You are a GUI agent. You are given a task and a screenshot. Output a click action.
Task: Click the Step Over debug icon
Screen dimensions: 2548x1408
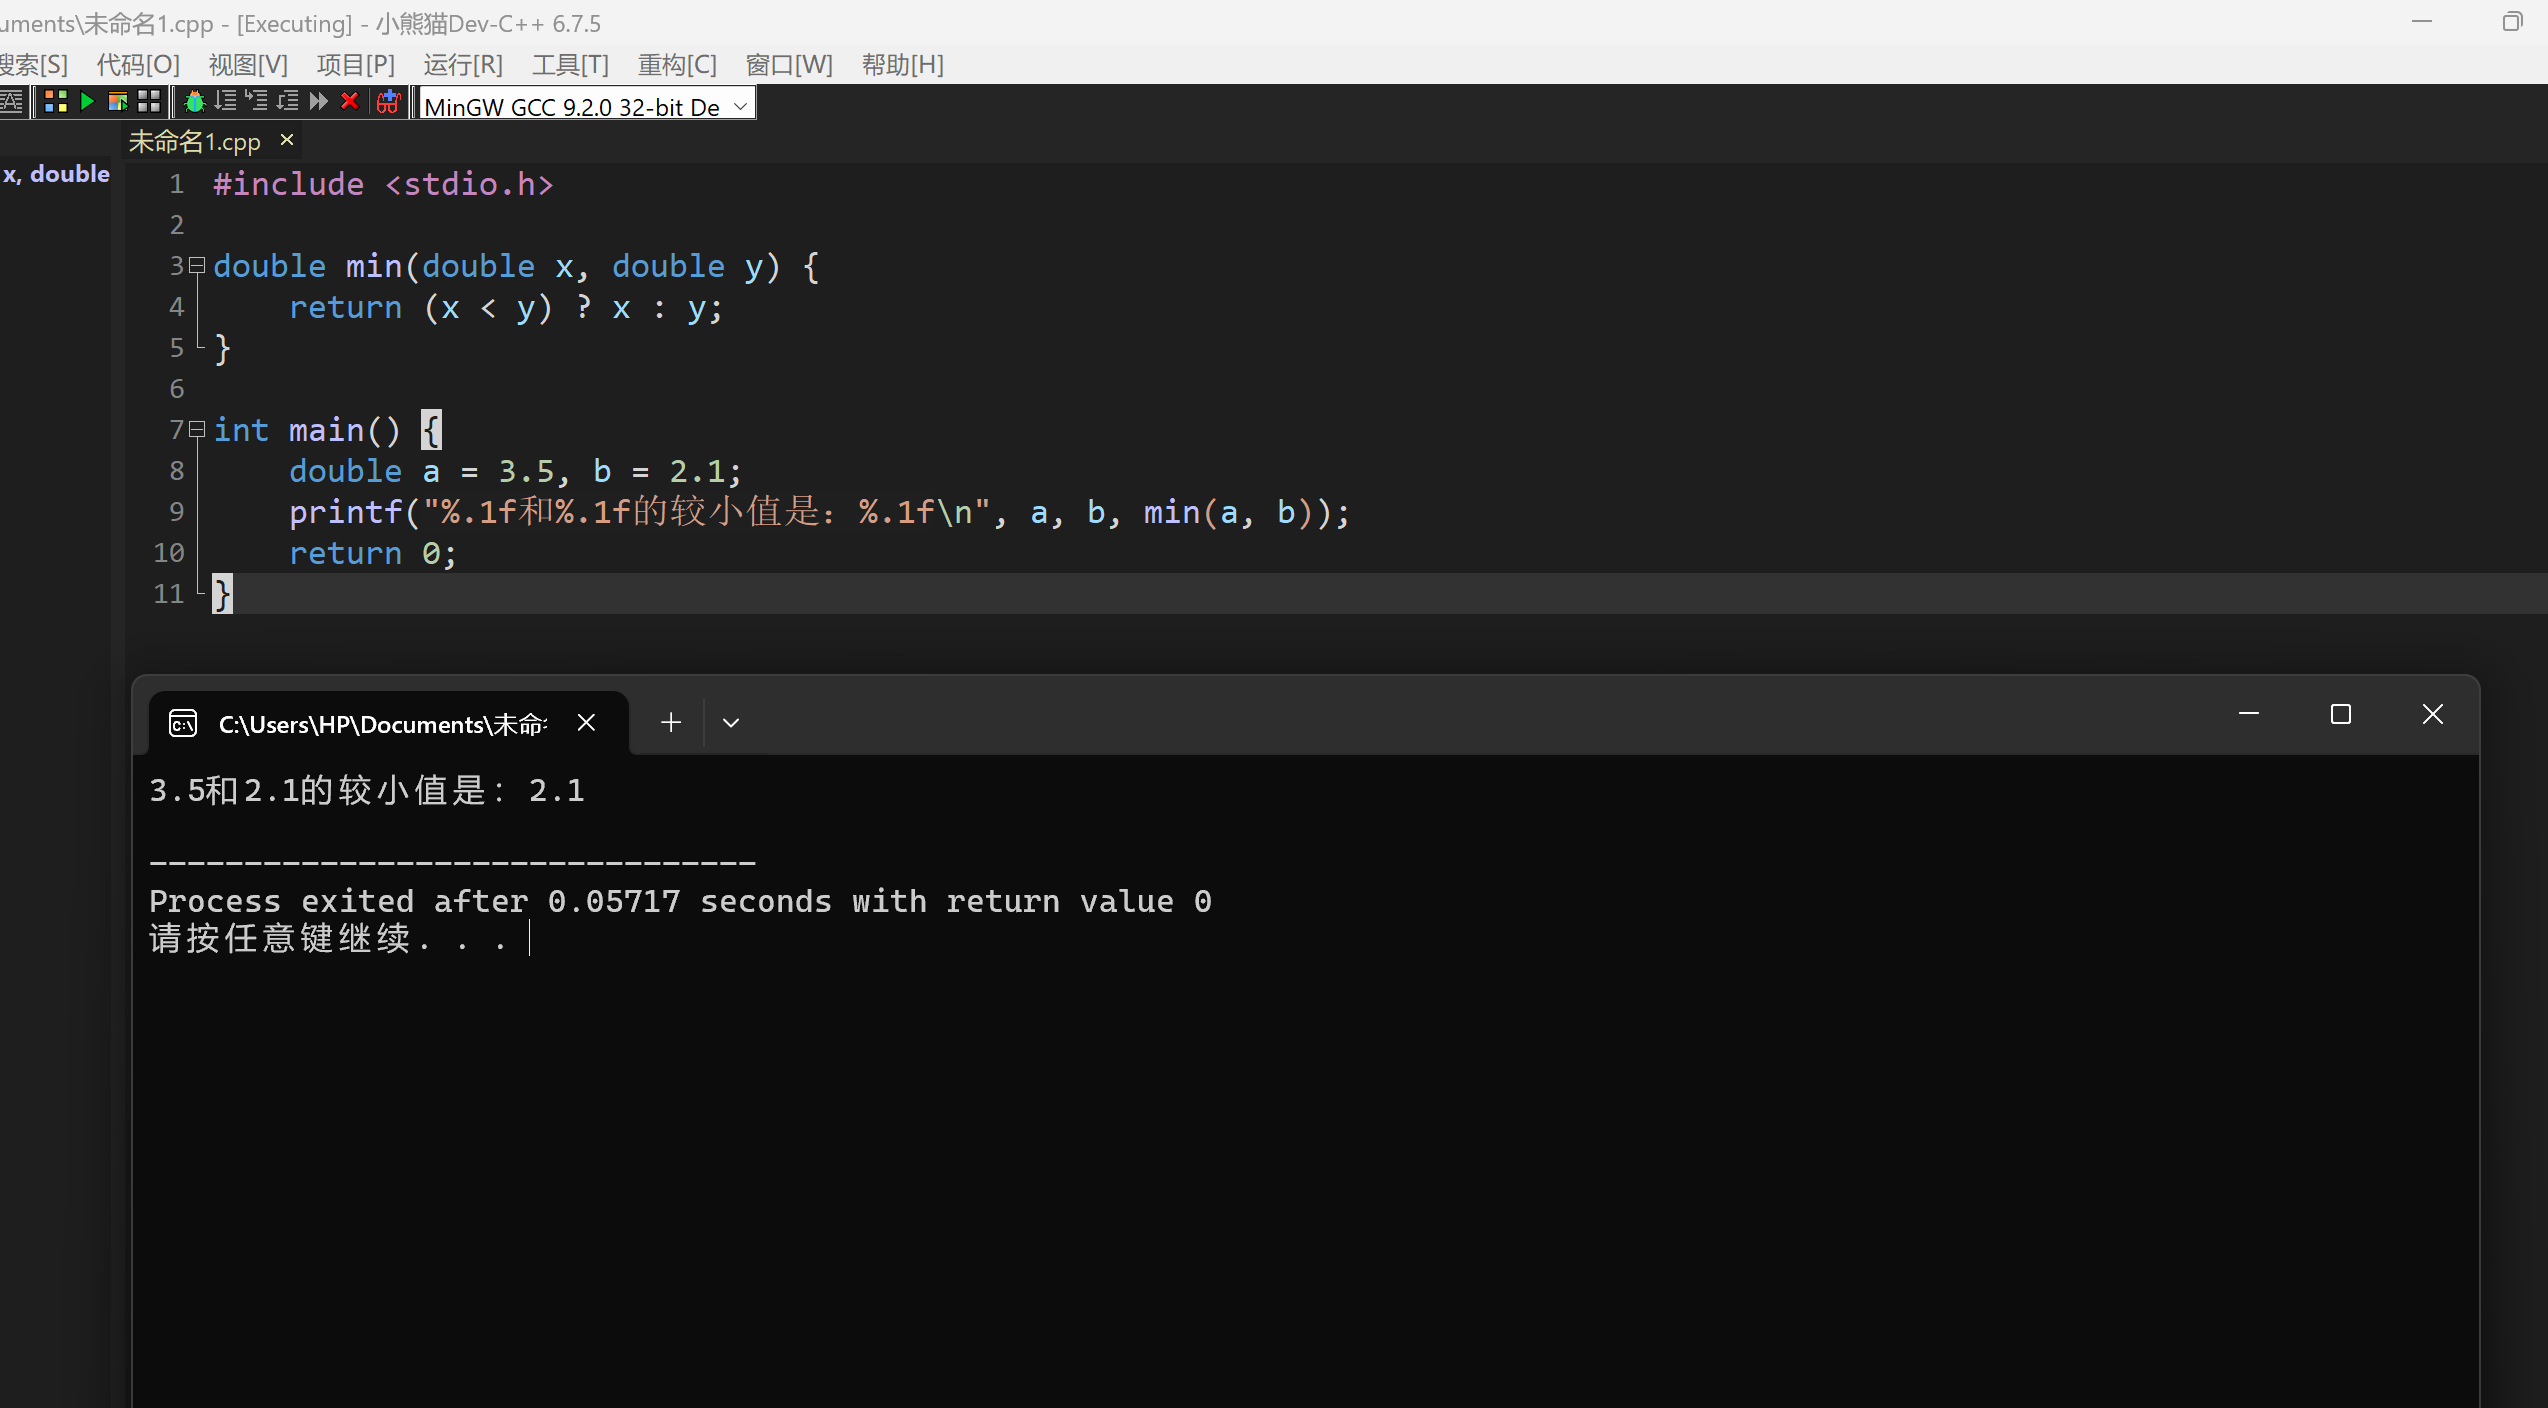pos(226,102)
